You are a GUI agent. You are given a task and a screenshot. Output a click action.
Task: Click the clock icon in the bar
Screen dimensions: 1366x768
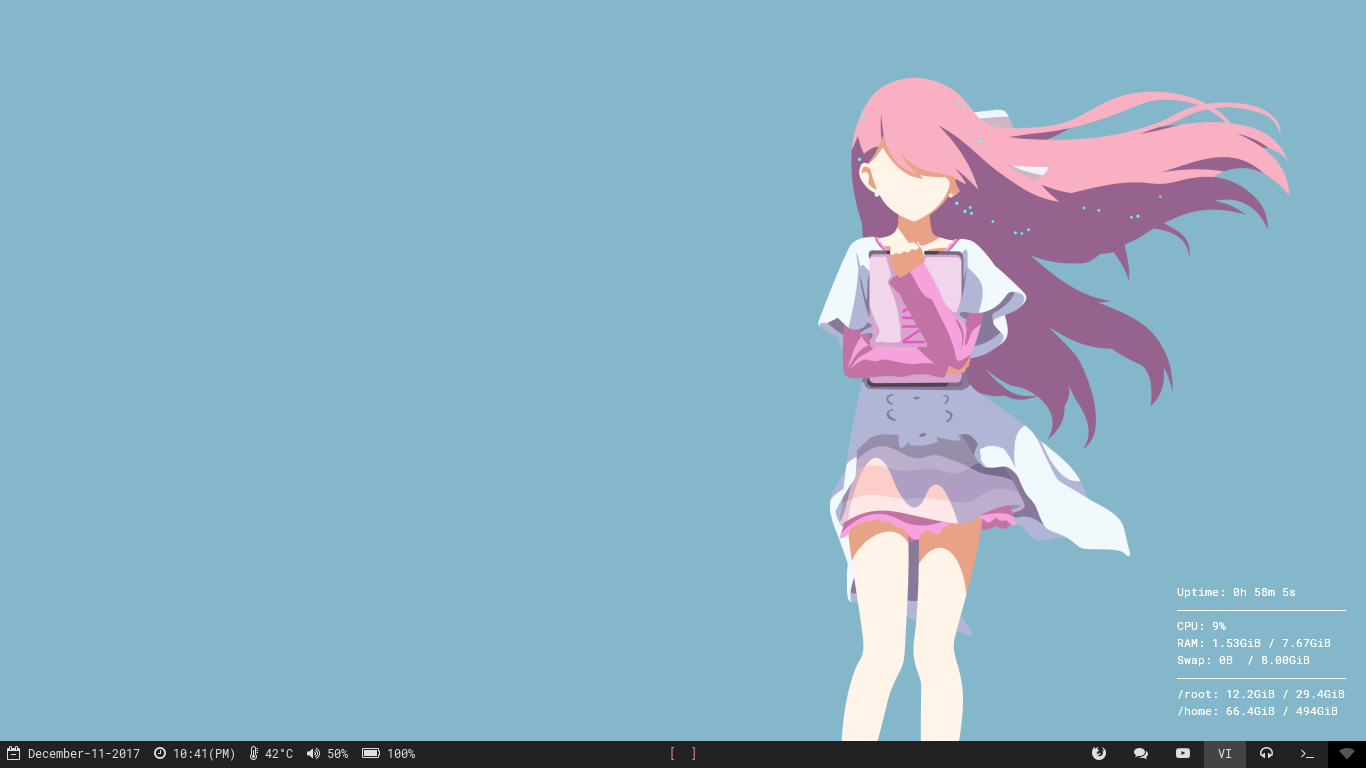pos(160,753)
